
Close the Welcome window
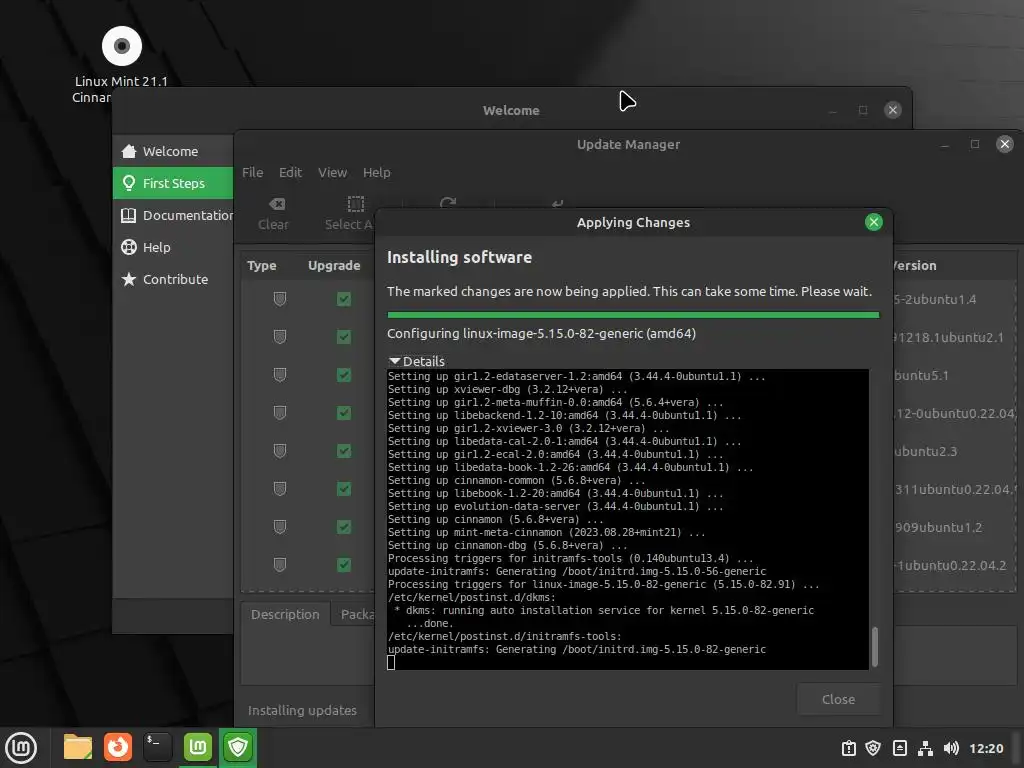[x=892, y=110]
